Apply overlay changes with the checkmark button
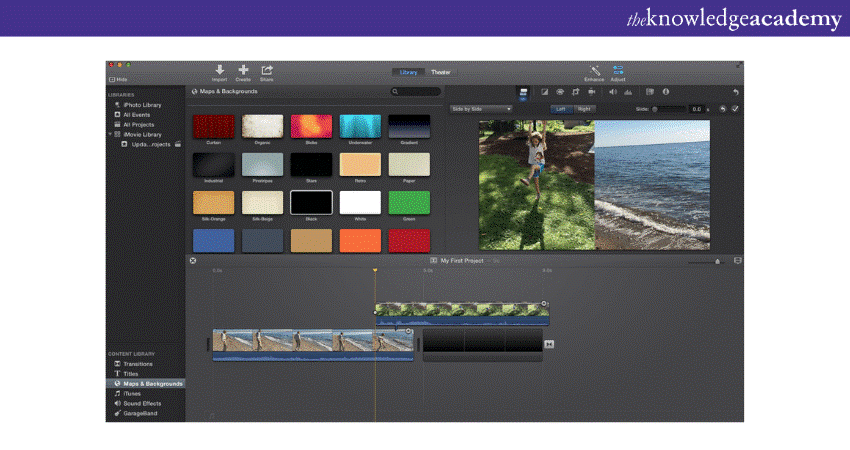Image resolution: width=850 pixels, height=450 pixels. [x=735, y=108]
